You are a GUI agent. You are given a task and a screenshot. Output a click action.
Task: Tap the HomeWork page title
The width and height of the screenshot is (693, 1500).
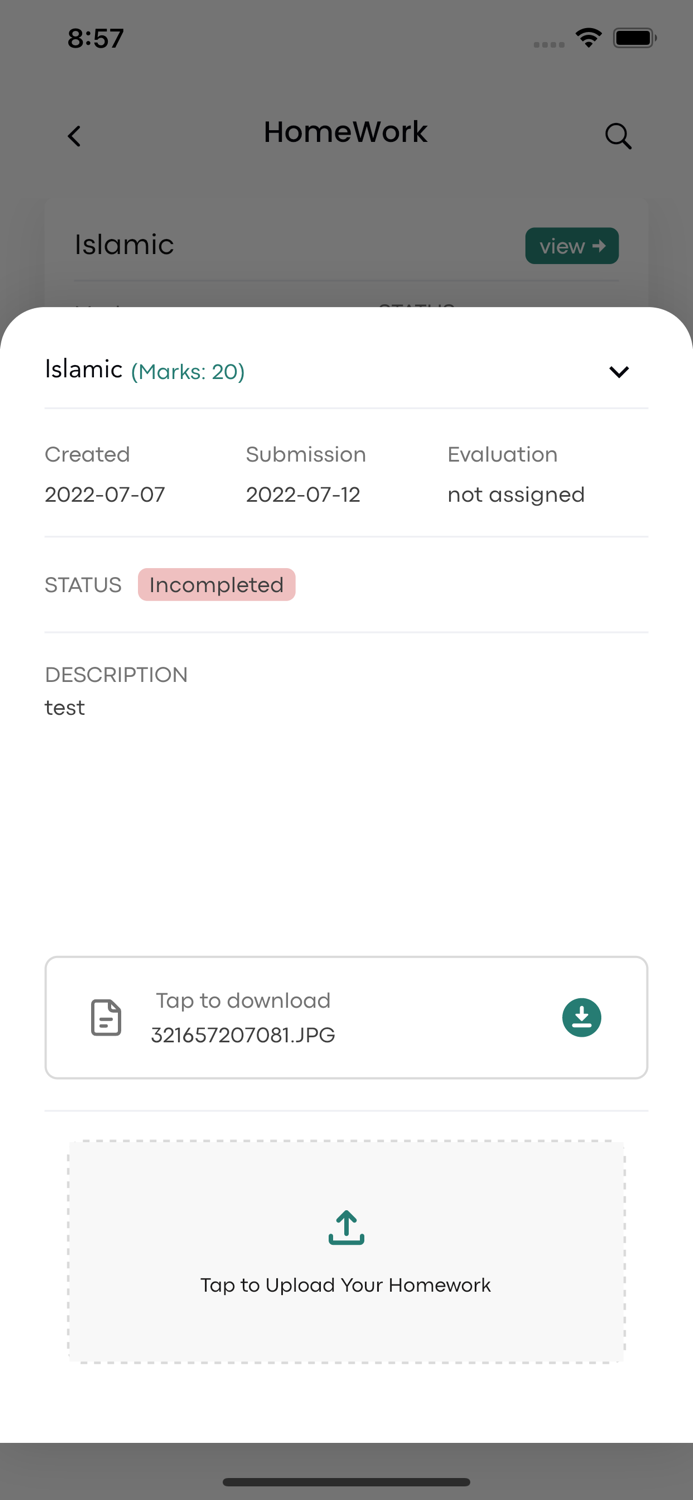346,132
